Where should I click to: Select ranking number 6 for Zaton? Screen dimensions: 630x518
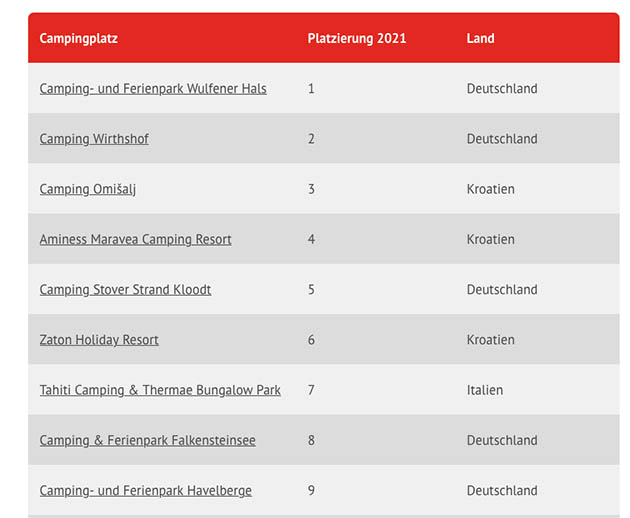point(311,340)
